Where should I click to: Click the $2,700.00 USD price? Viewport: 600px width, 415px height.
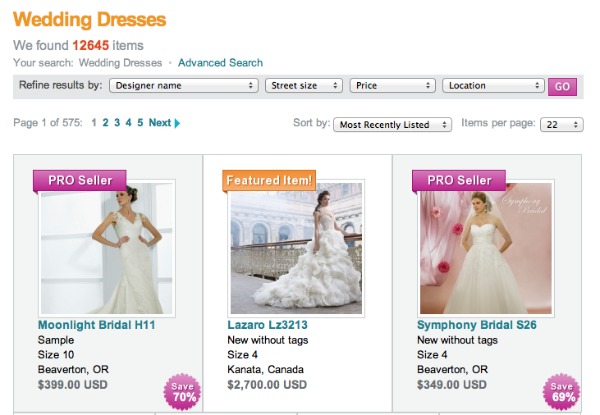click(x=267, y=385)
